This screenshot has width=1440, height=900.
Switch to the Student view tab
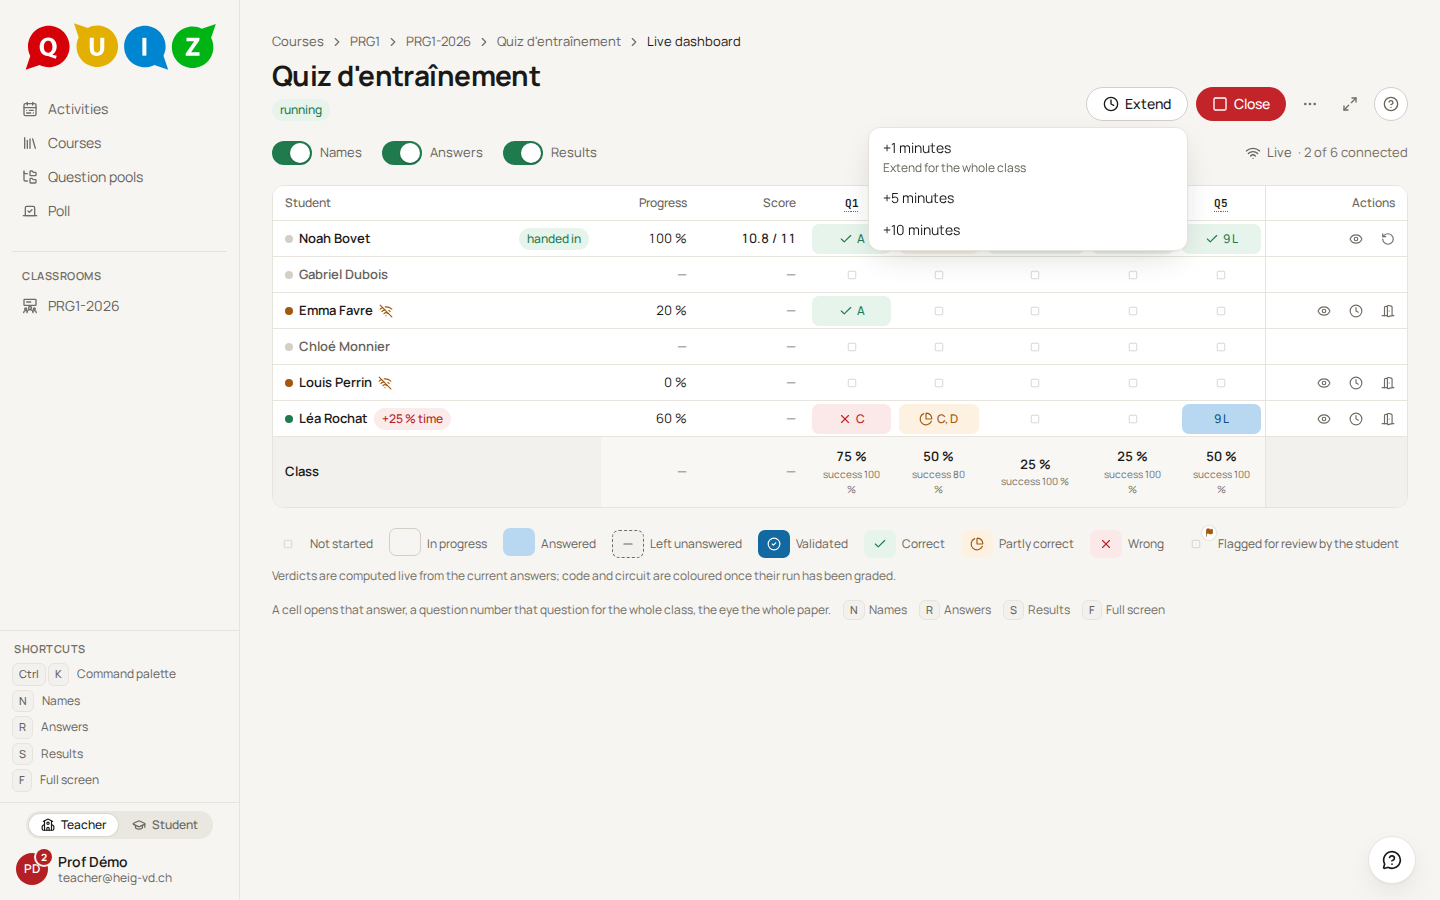(165, 825)
